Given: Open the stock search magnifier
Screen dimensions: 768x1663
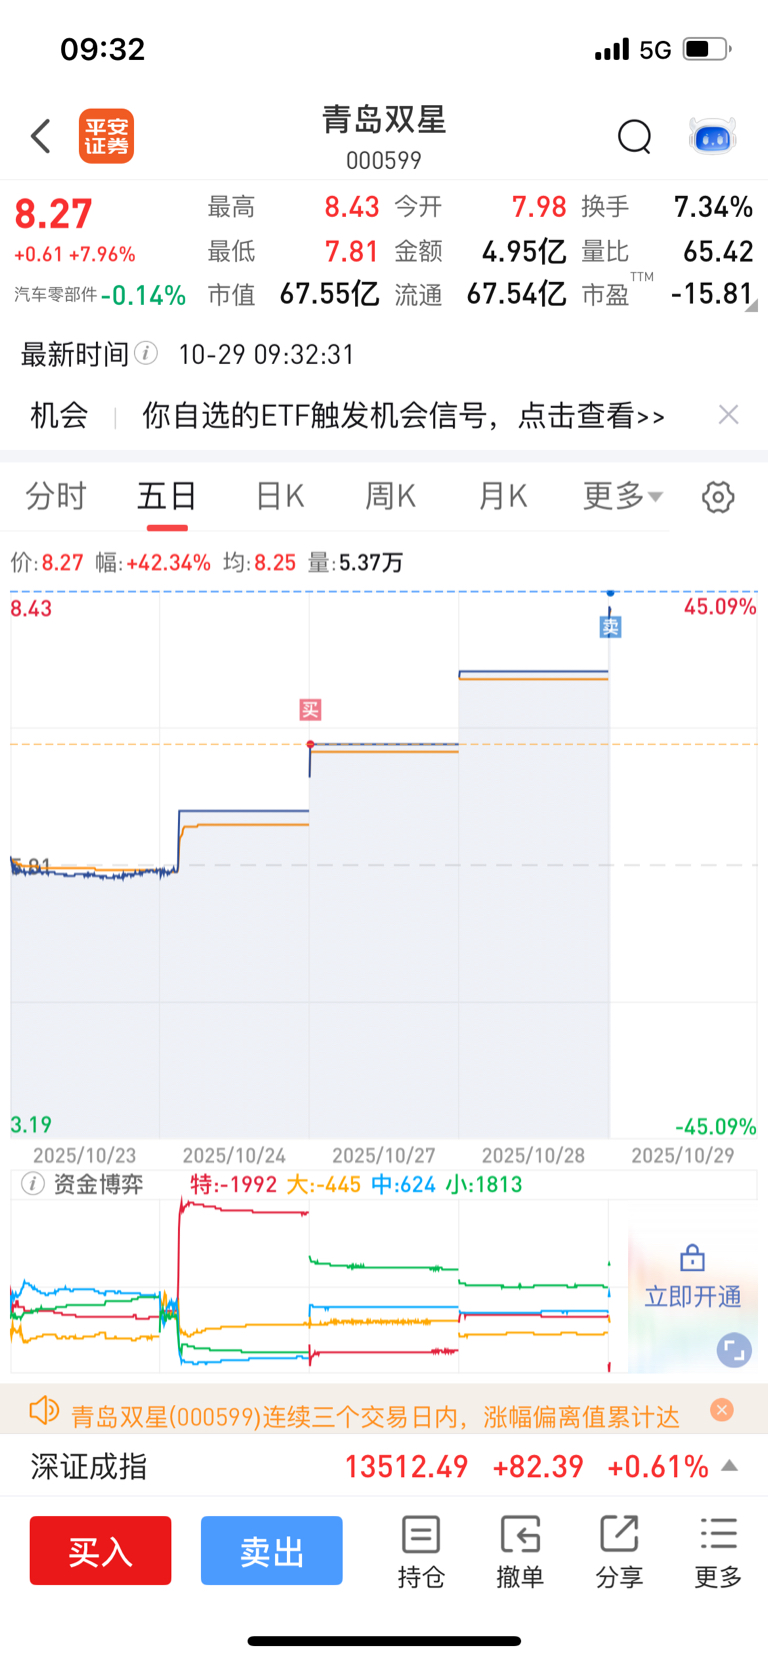Looking at the screenshot, I should point(634,136).
